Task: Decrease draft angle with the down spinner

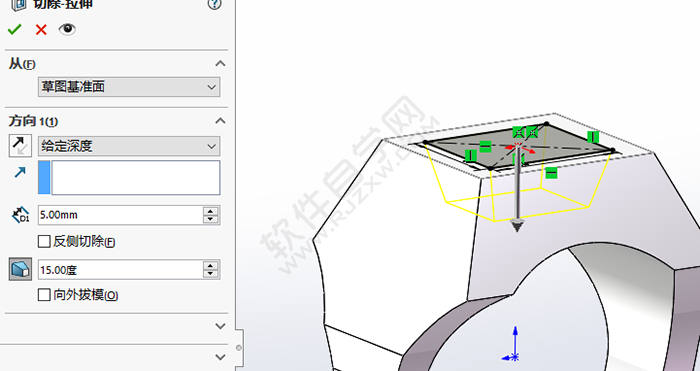Action: click(210, 274)
